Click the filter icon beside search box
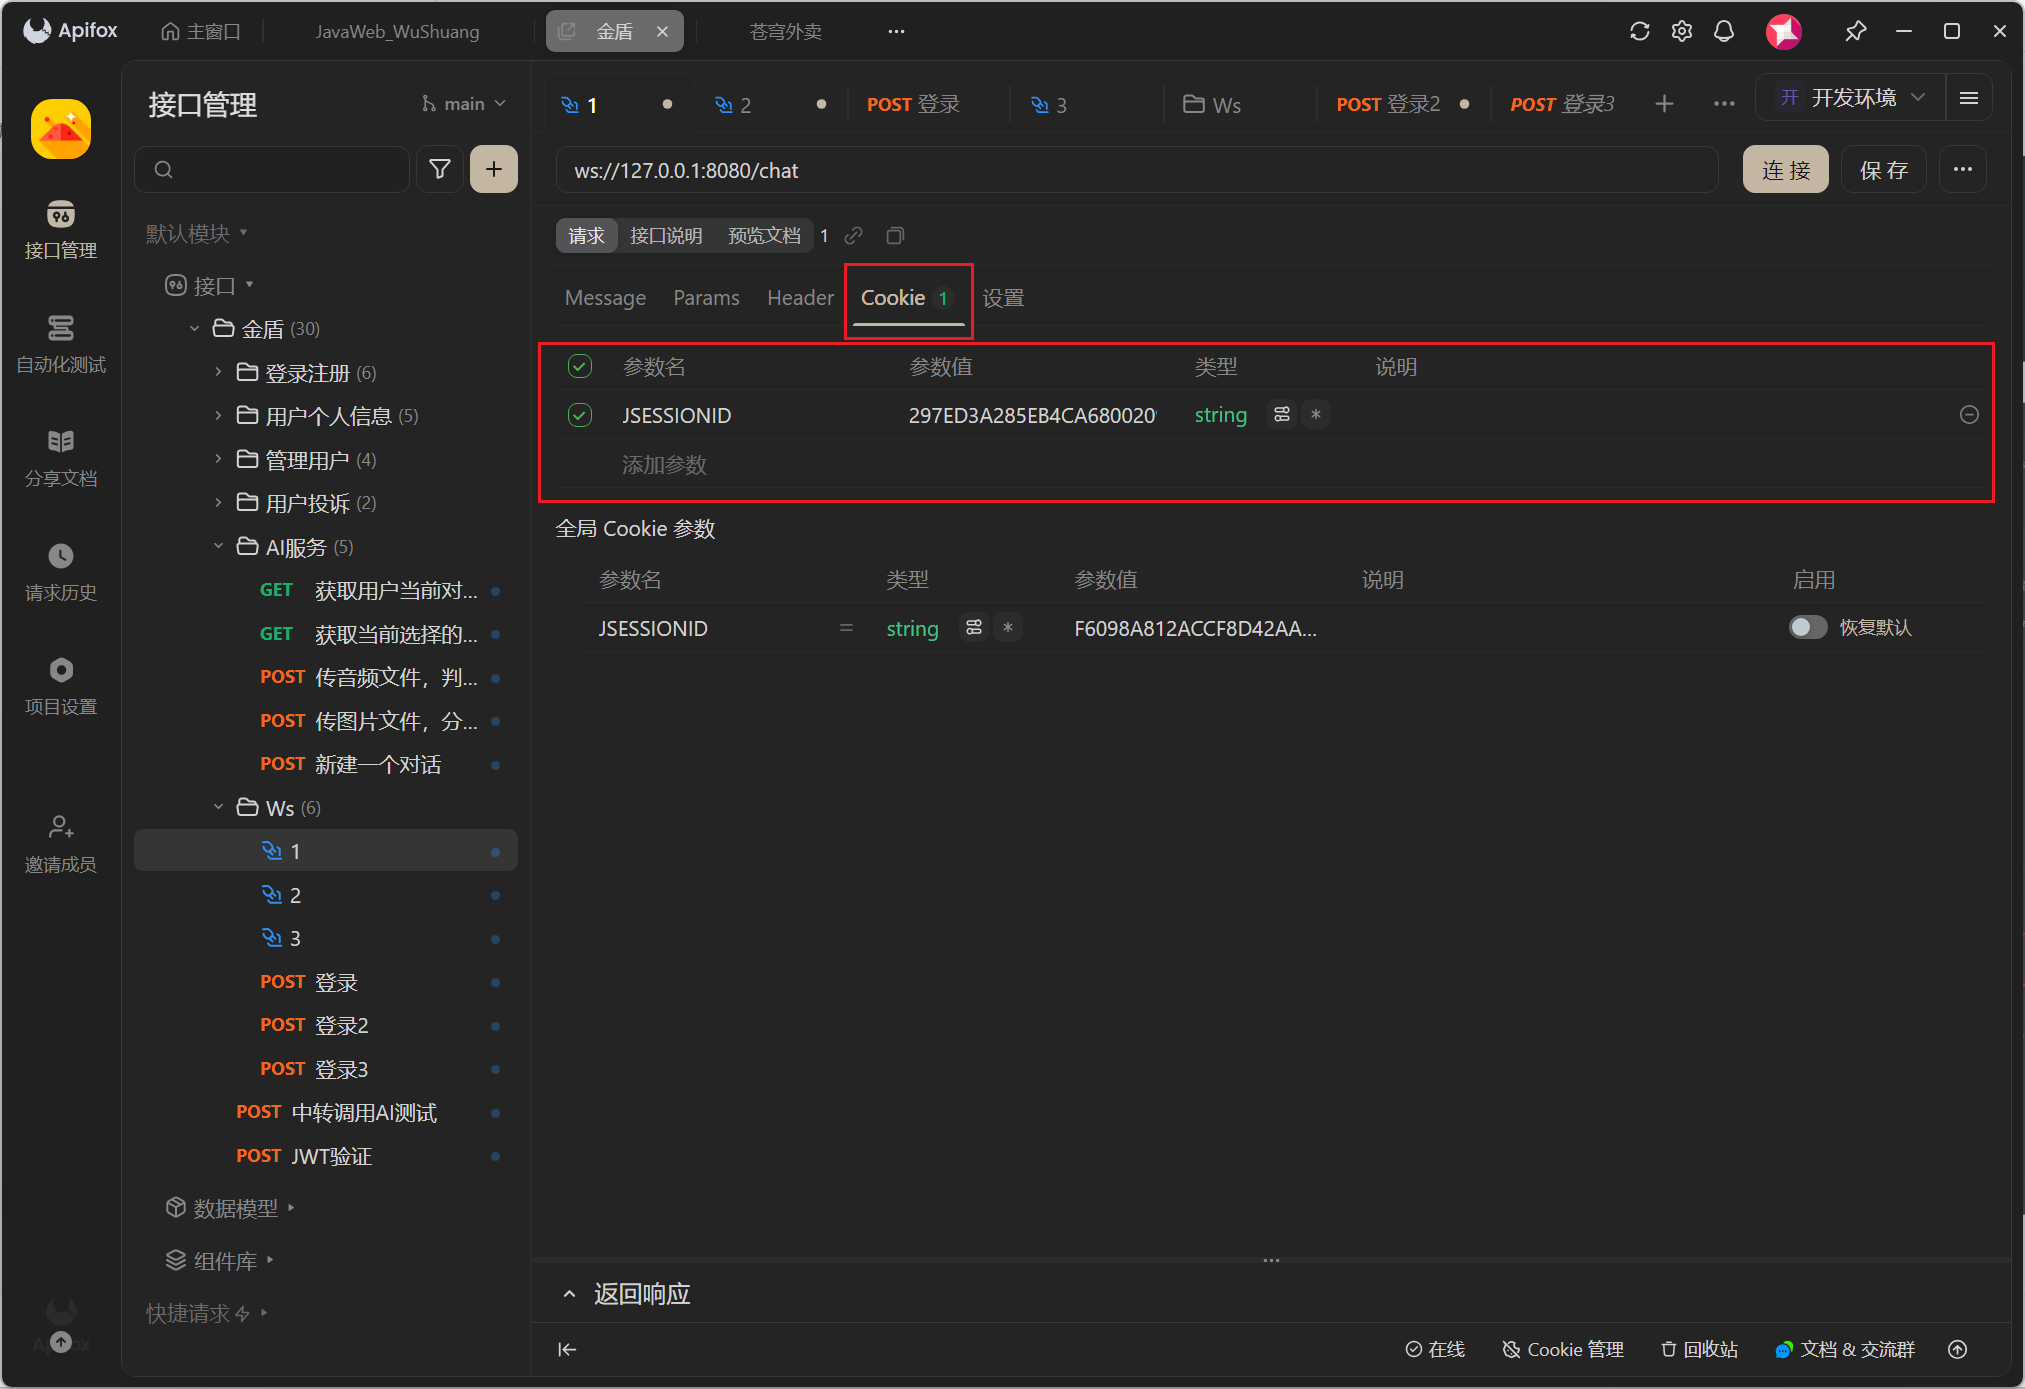2025x1389 pixels. (439, 169)
